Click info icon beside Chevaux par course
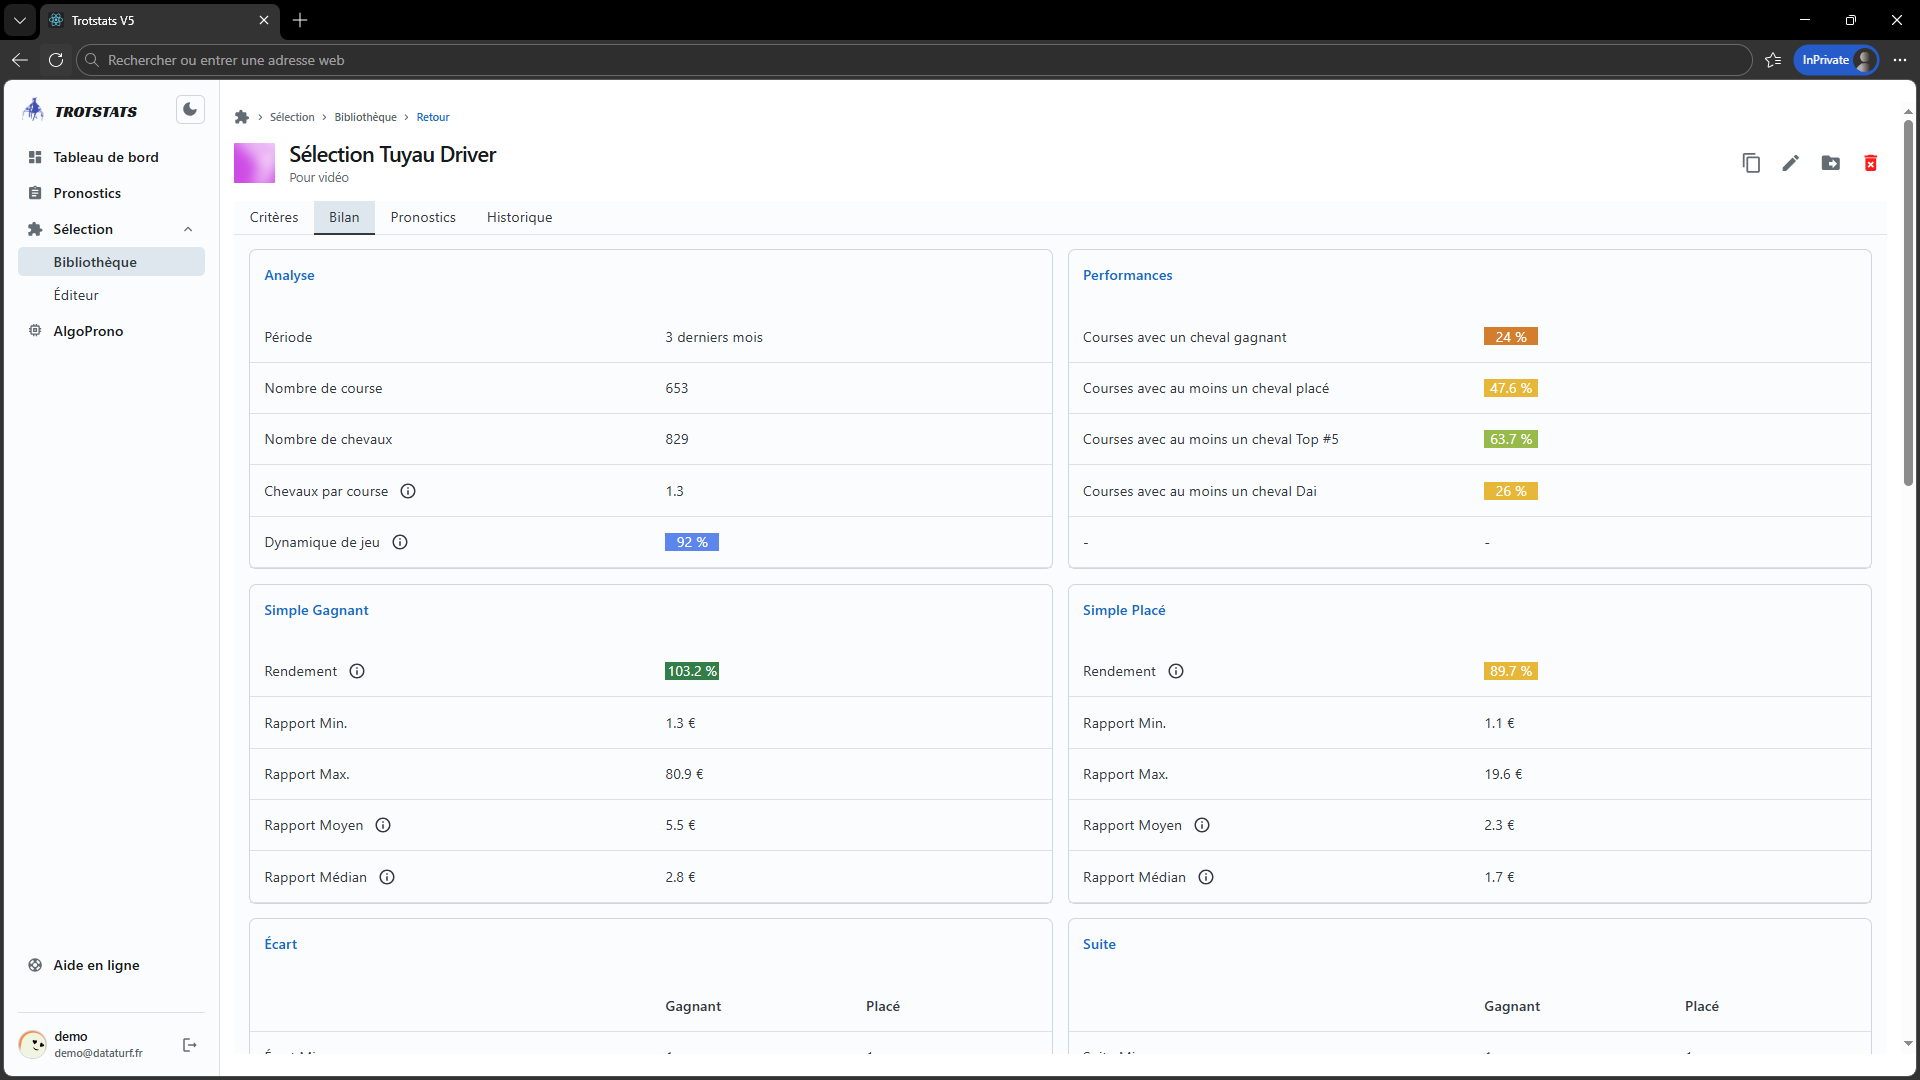 click(408, 491)
